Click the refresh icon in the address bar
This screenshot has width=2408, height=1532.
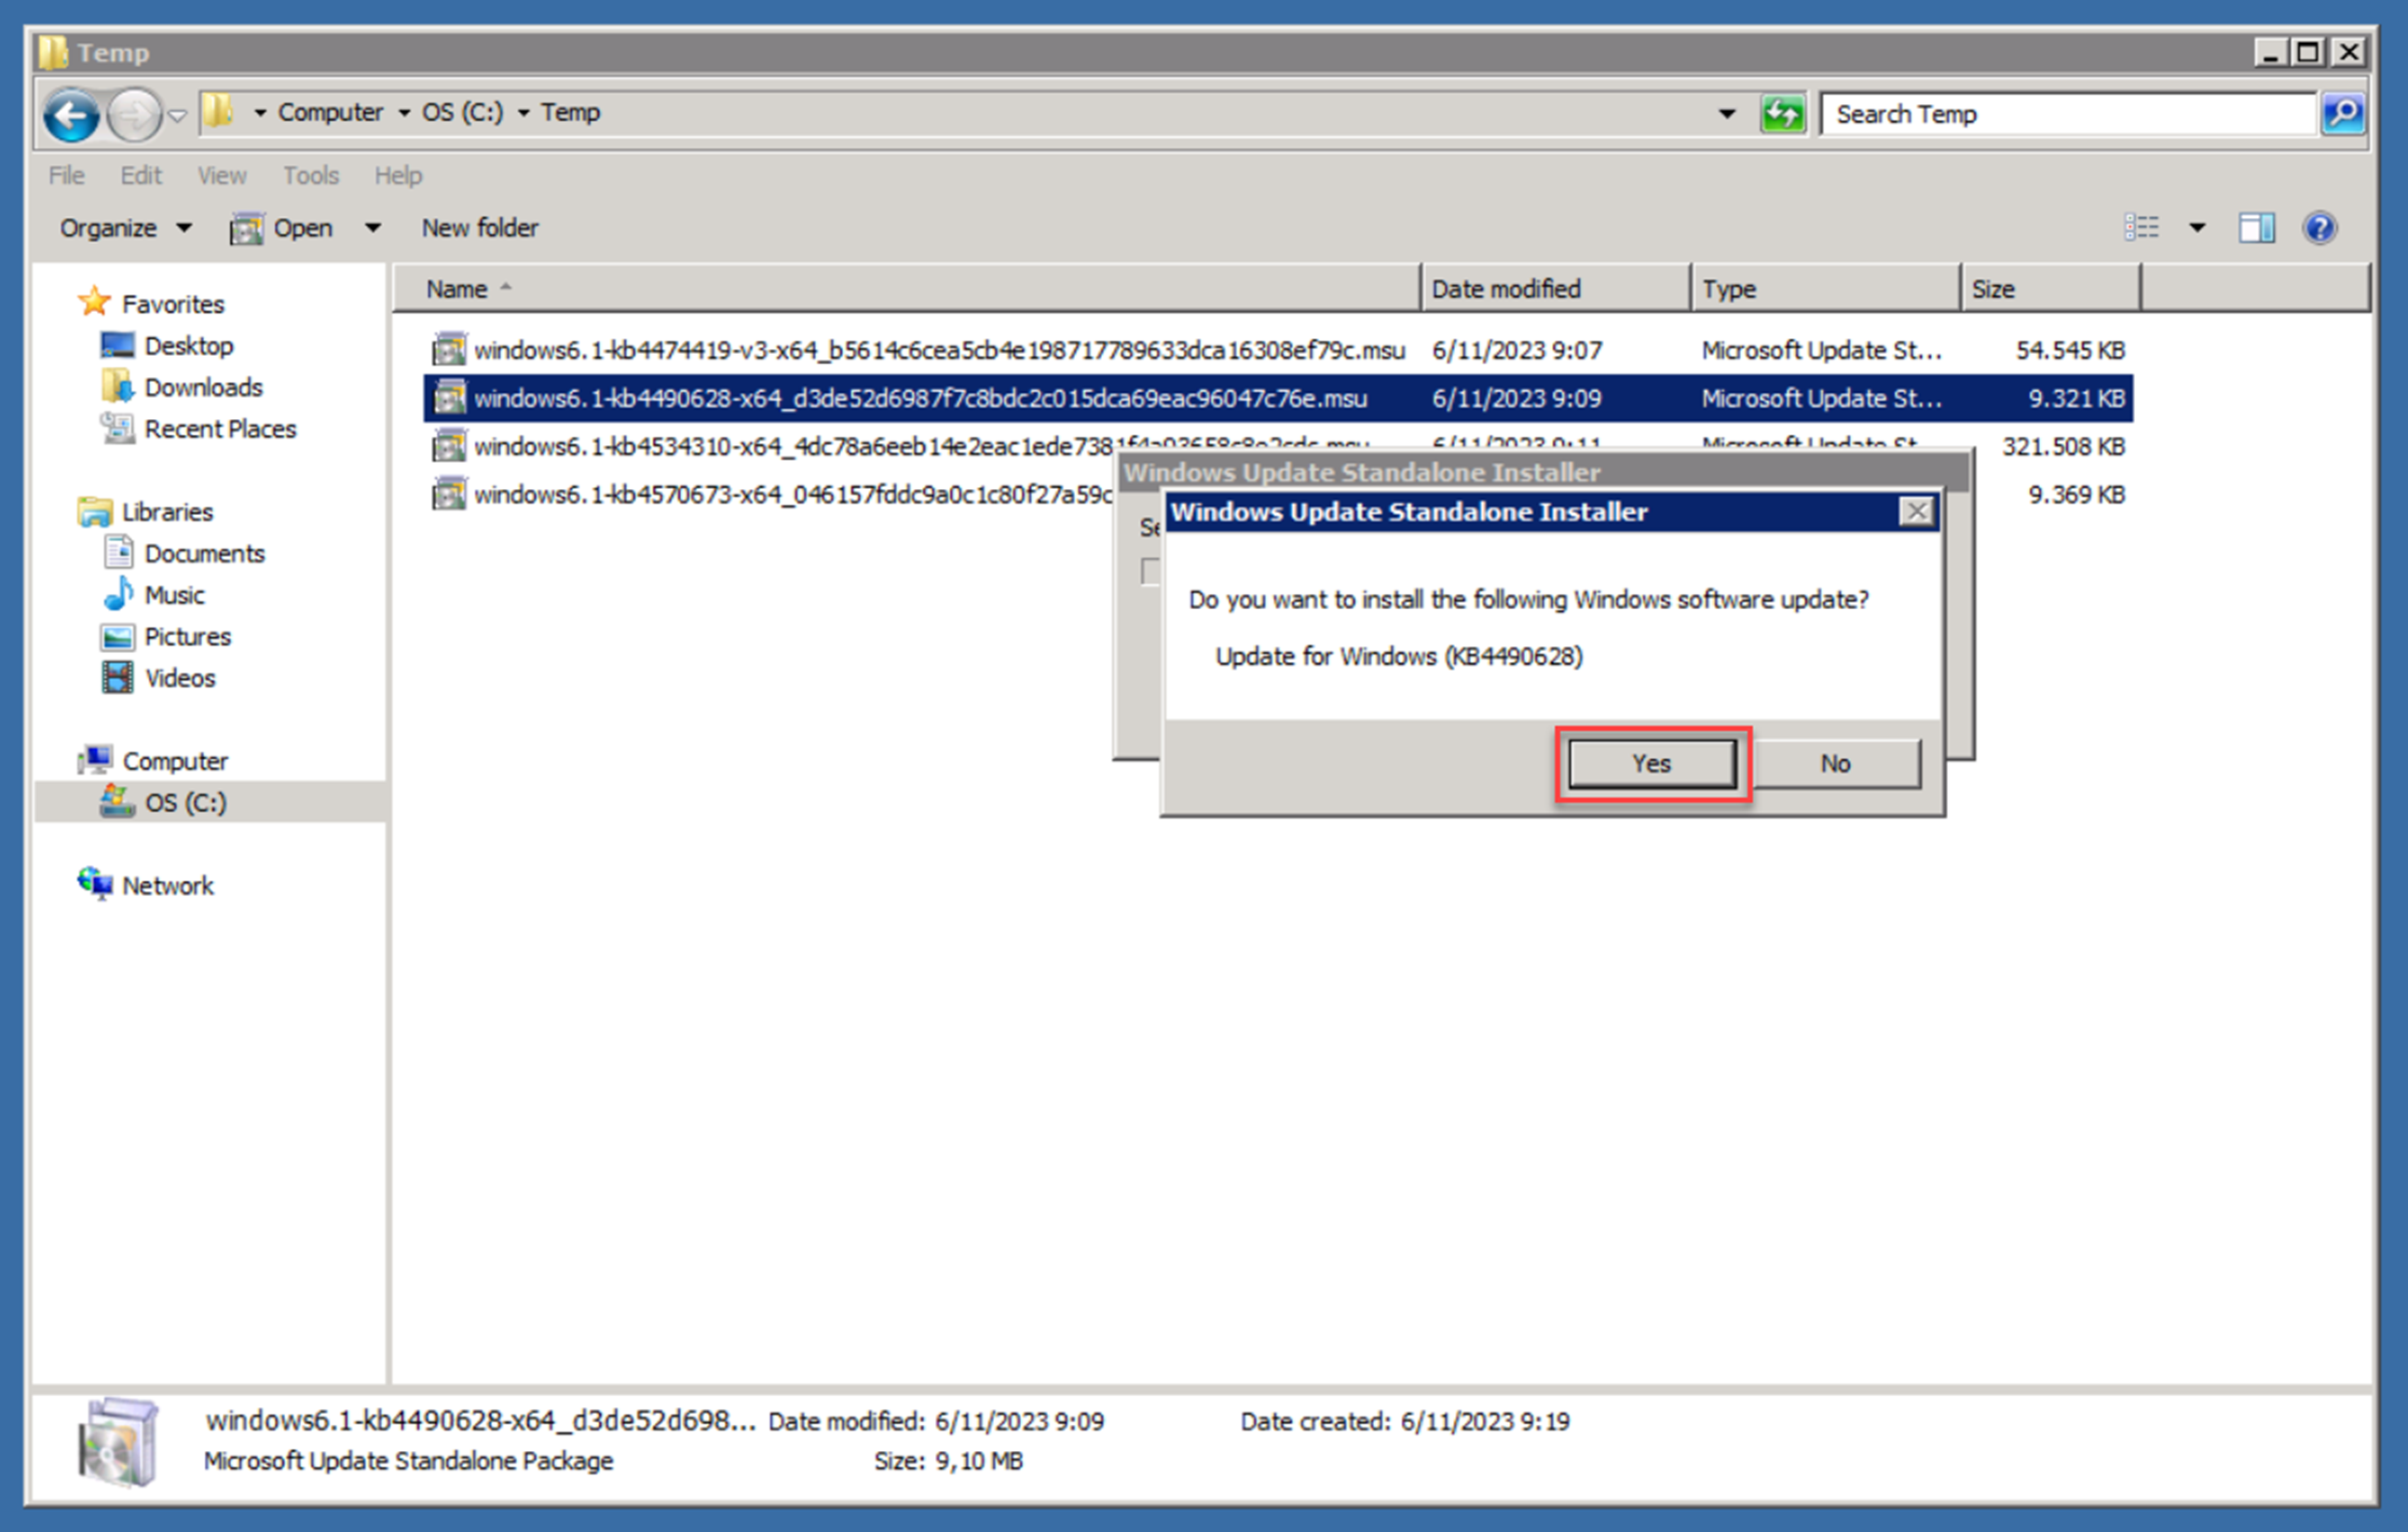(1783, 113)
